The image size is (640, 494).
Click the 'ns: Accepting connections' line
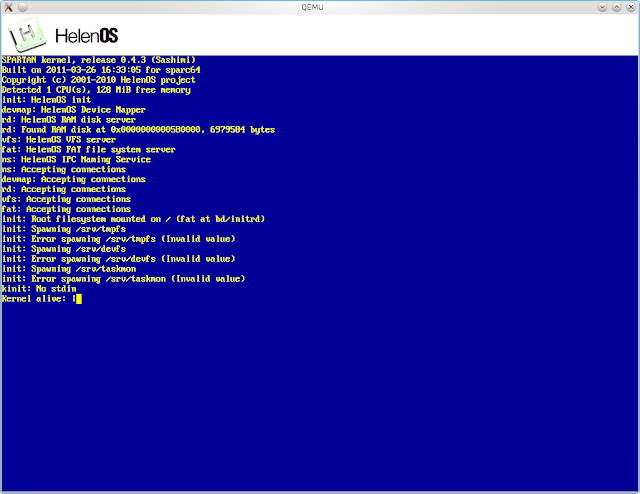(64, 169)
